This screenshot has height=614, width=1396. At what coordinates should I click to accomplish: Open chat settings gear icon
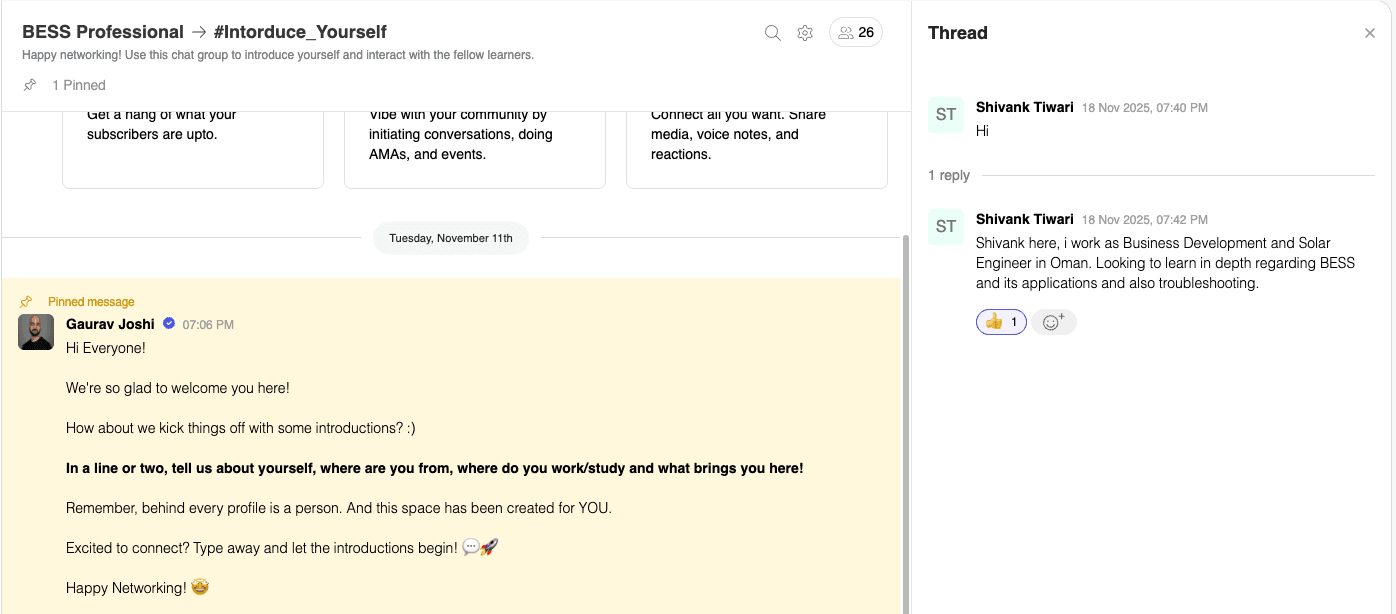805,33
